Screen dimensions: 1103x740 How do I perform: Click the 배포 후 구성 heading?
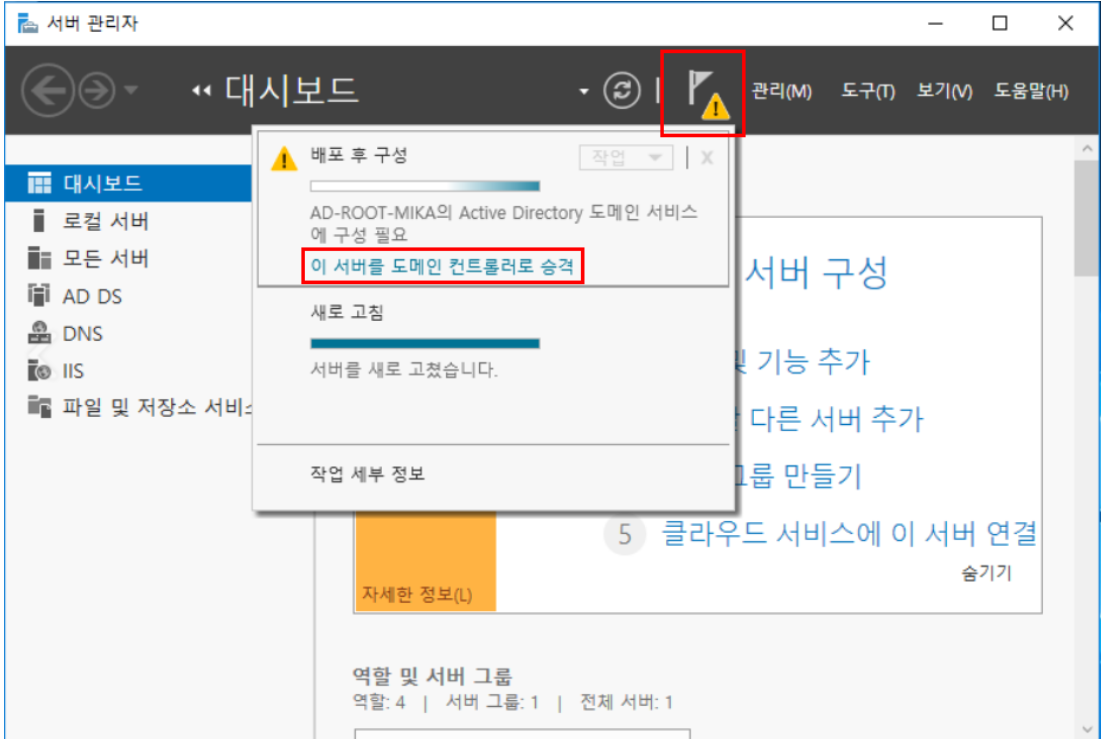[x=359, y=155]
